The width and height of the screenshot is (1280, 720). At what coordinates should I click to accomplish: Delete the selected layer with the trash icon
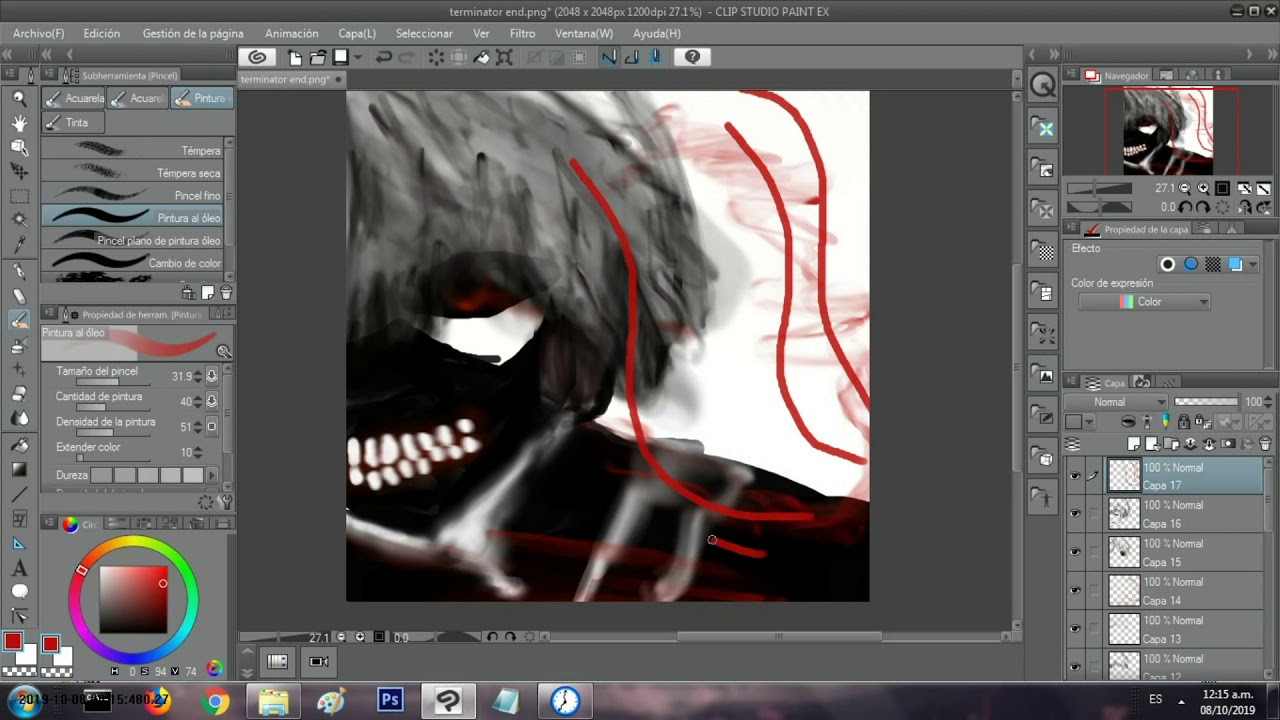click(x=1265, y=444)
